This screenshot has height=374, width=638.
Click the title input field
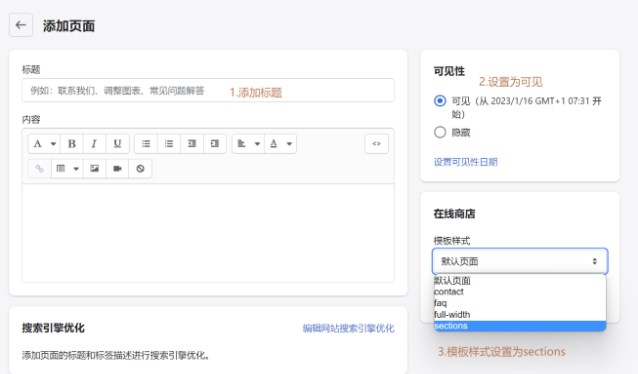point(208,90)
